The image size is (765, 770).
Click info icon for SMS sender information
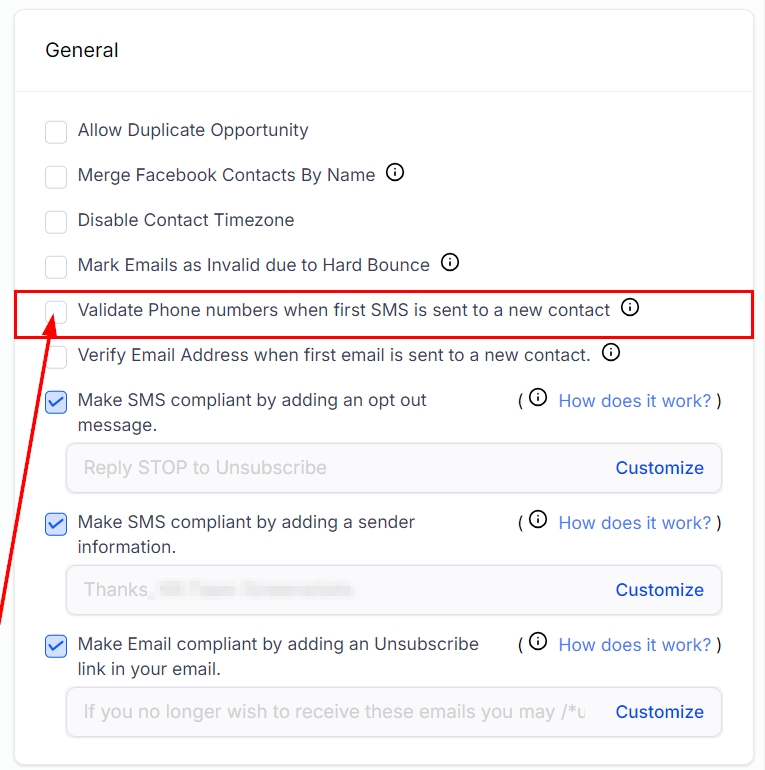[x=538, y=520]
